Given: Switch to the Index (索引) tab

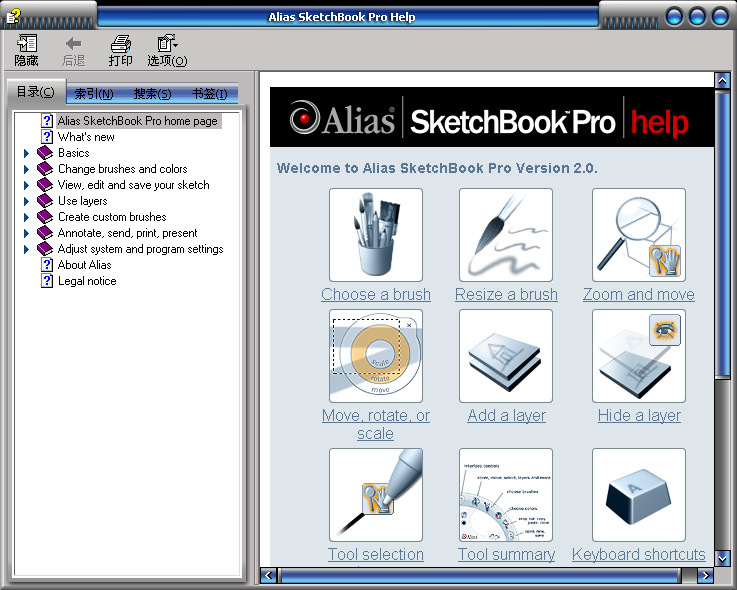Looking at the screenshot, I should (x=94, y=94).
